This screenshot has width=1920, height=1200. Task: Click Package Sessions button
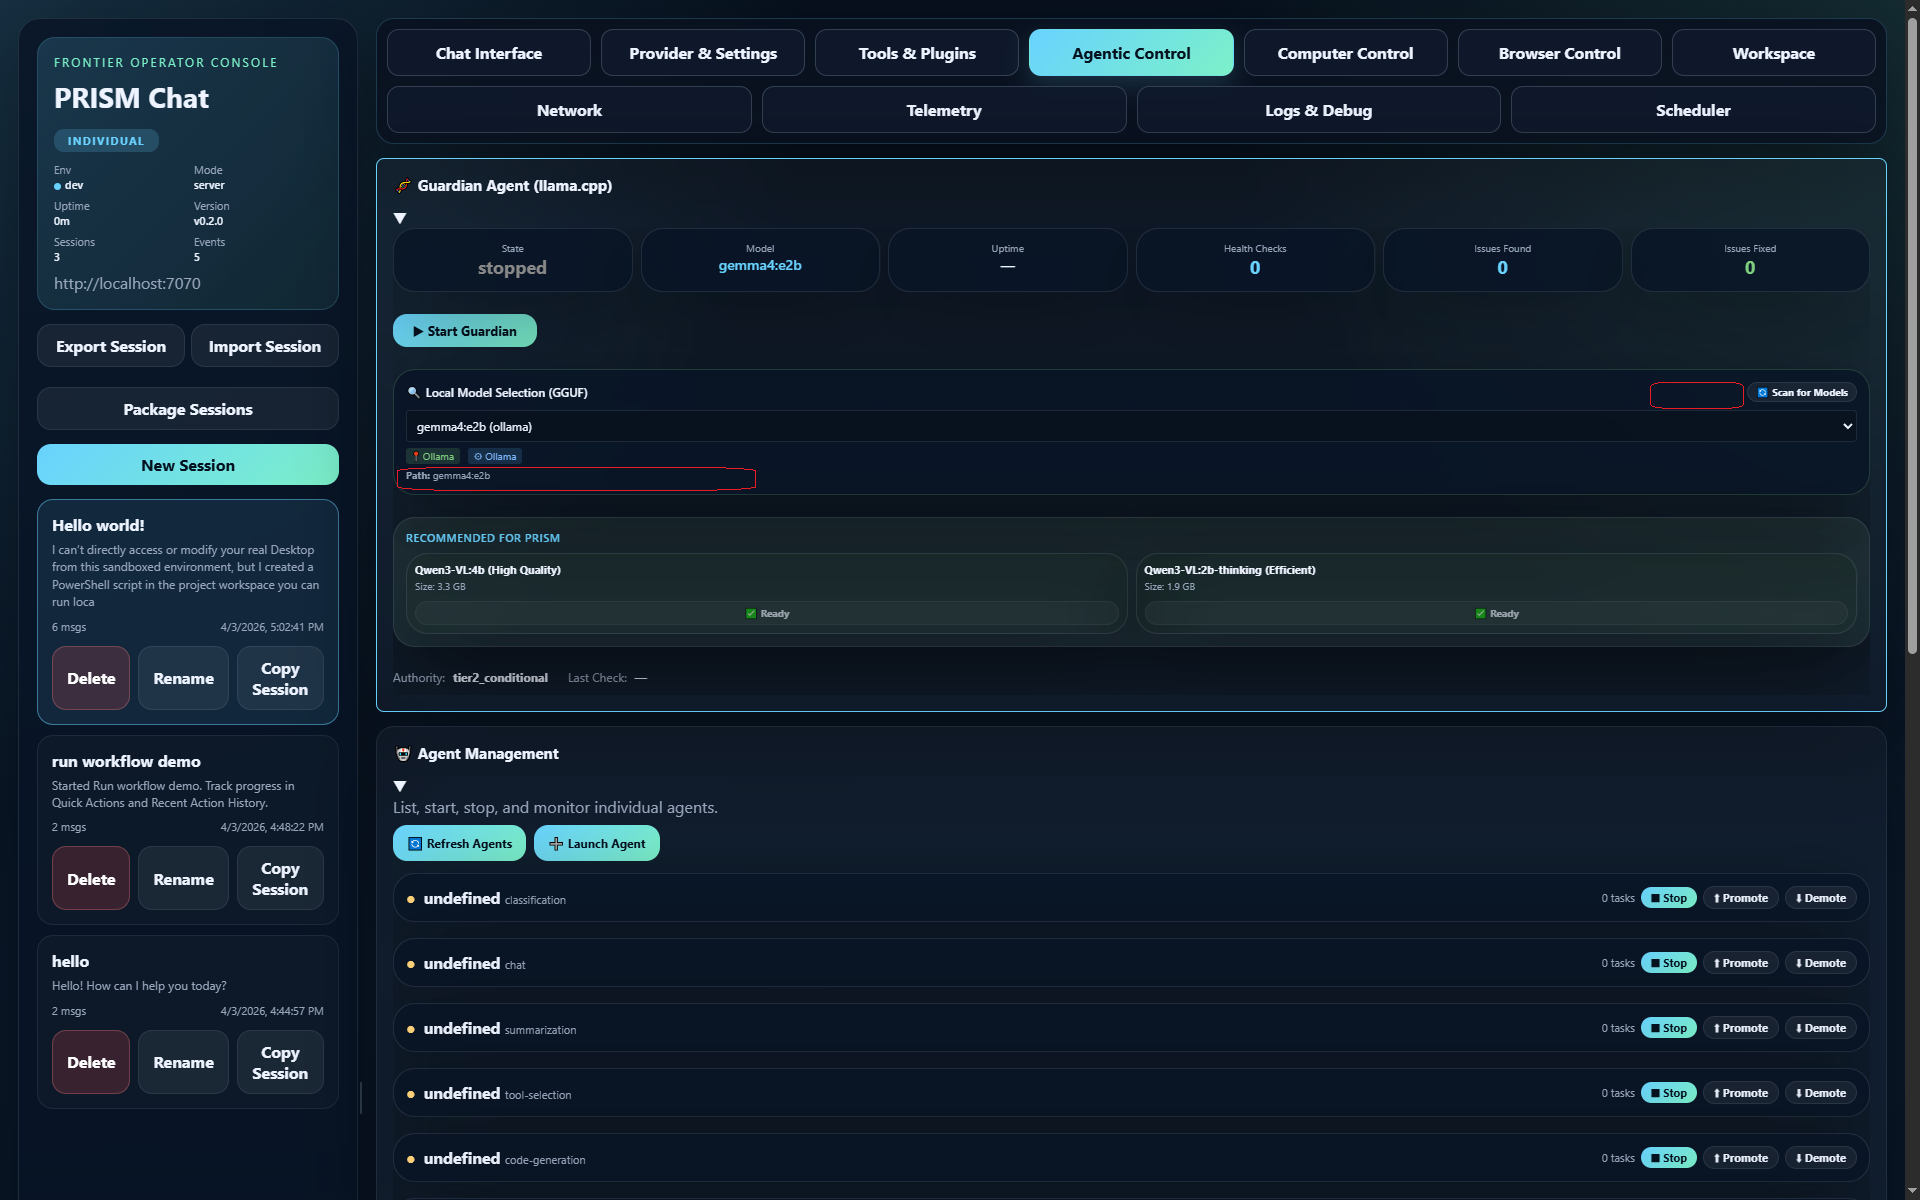188,409
